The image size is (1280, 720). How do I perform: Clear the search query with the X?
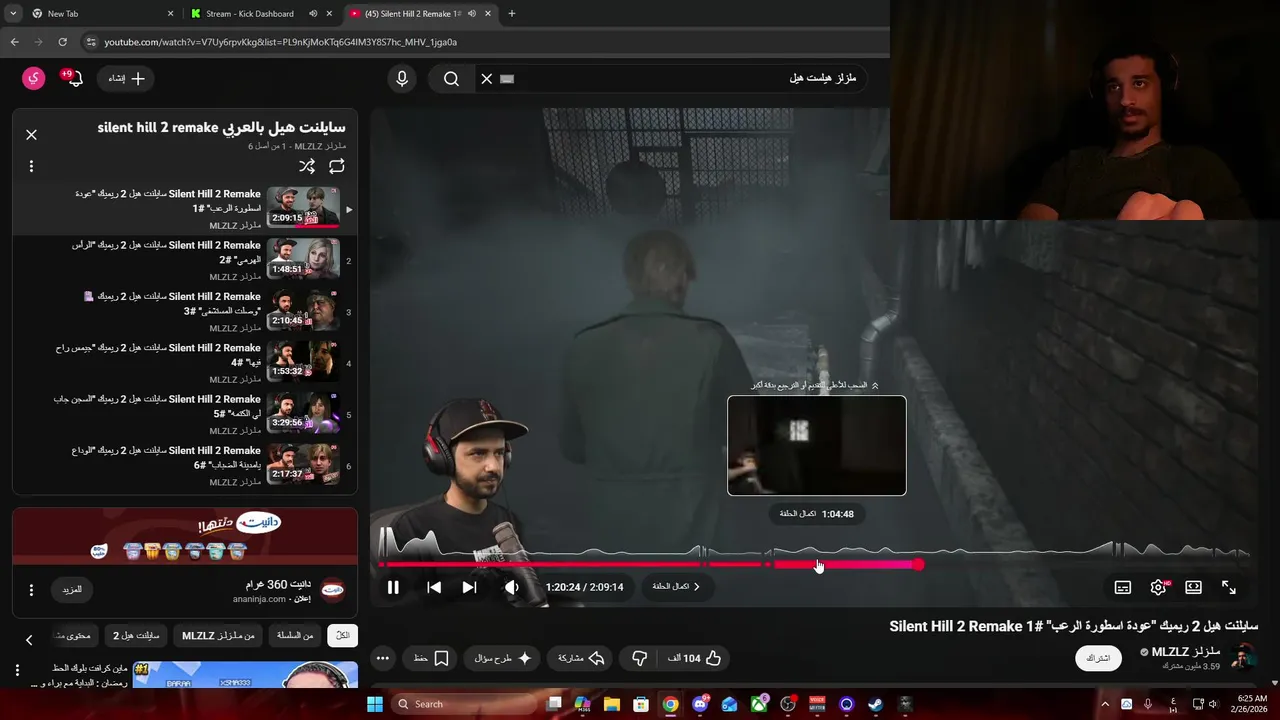point(487,78)
